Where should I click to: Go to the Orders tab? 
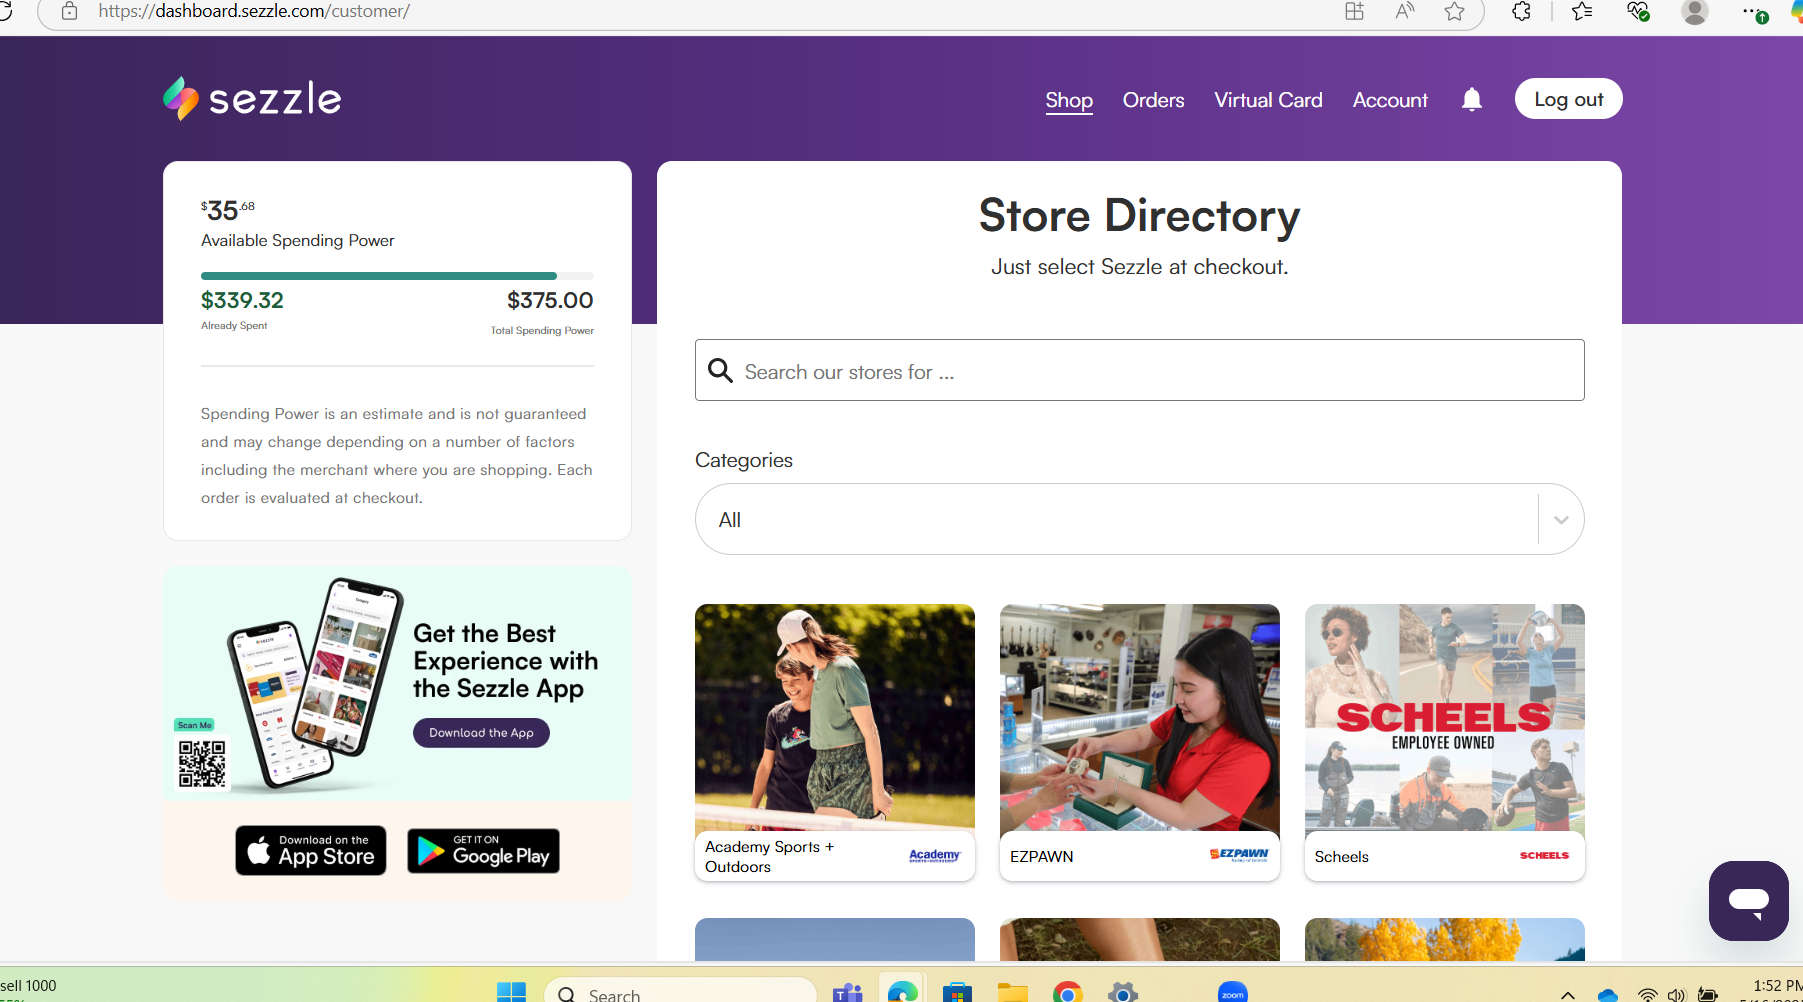coord(1153,100)
